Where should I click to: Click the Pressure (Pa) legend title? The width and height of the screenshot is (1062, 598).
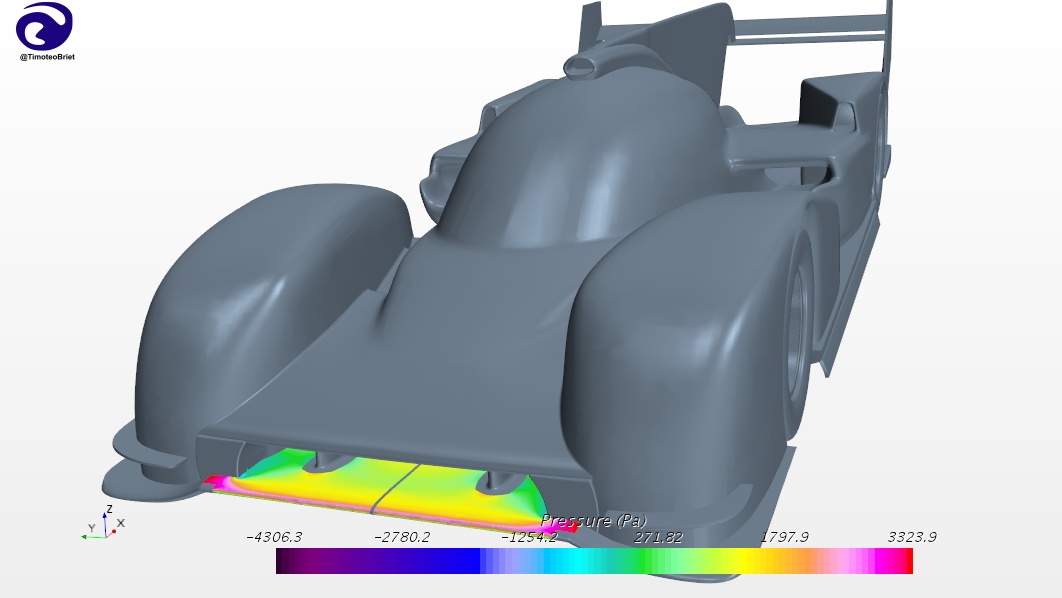click(x=594, y=521)
